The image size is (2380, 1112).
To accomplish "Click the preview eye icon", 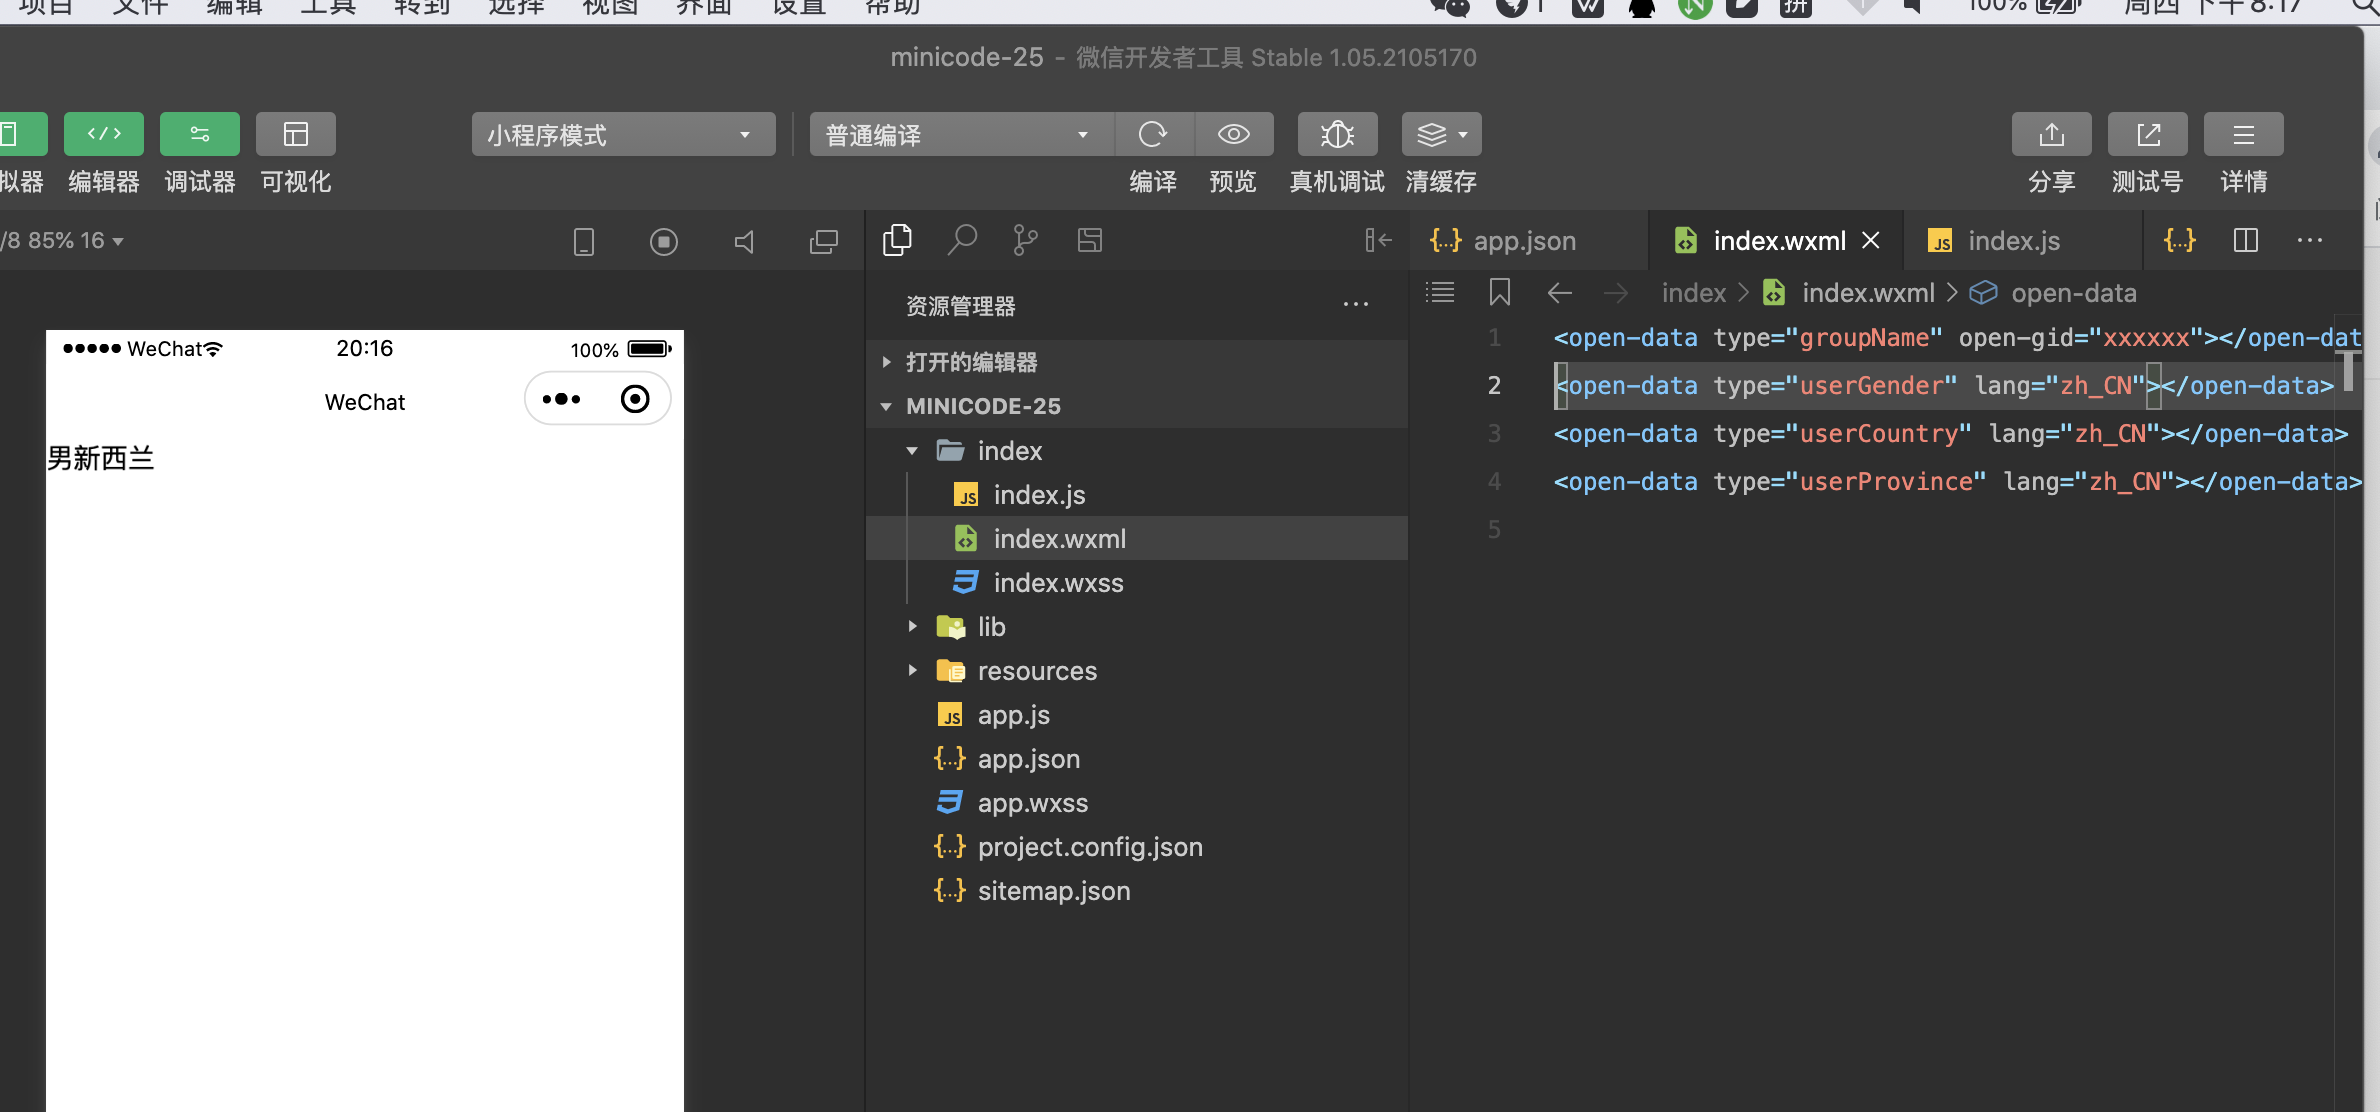I will pos(1233,134).
